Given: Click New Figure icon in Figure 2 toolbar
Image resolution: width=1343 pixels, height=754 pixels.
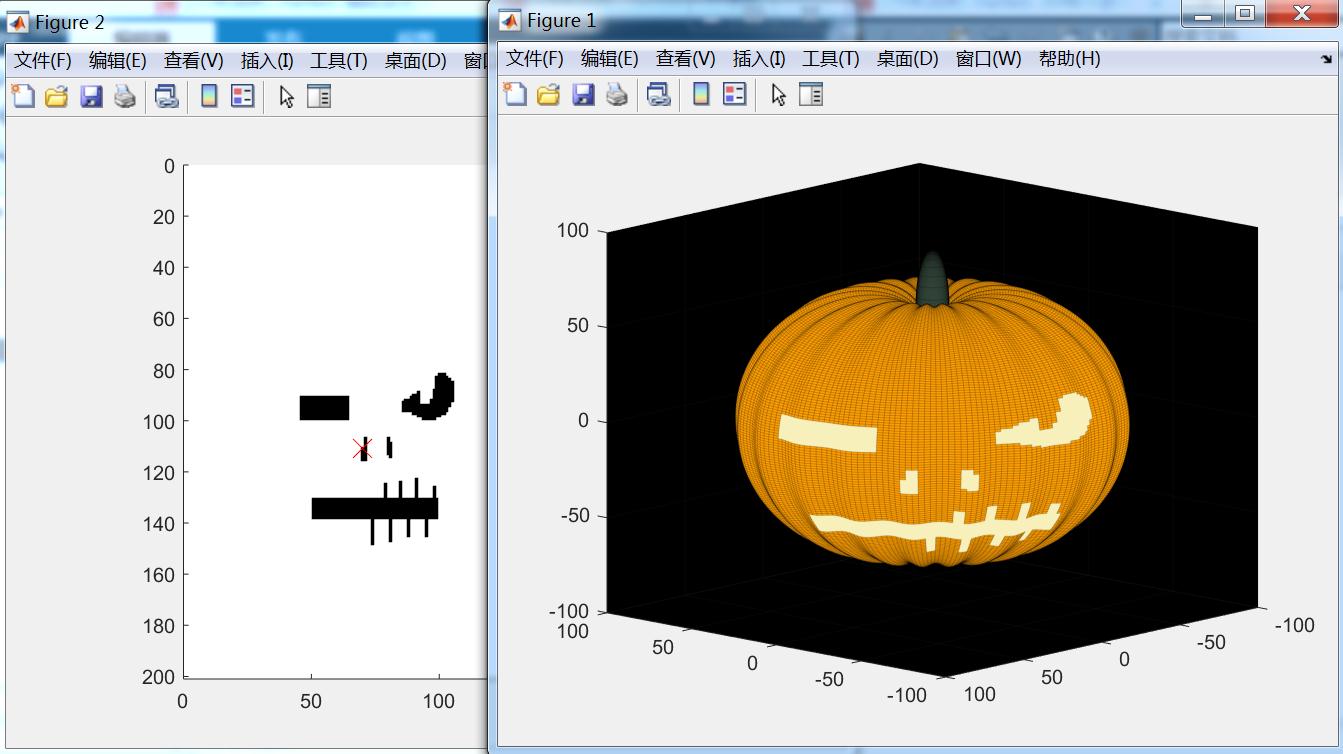Looking at the screenshot, I should pyautogui.click(x=23, y=97).
